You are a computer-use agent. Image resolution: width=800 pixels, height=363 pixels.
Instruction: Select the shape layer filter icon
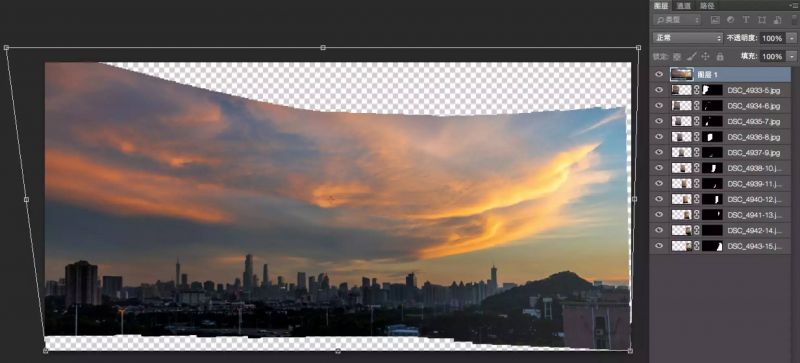762,20
